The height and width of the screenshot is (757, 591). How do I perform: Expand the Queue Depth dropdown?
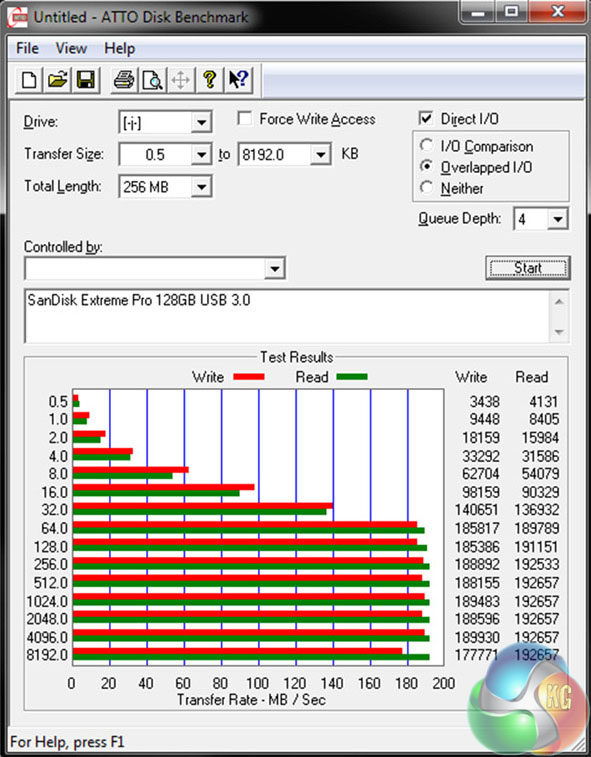tap(558, 220)
